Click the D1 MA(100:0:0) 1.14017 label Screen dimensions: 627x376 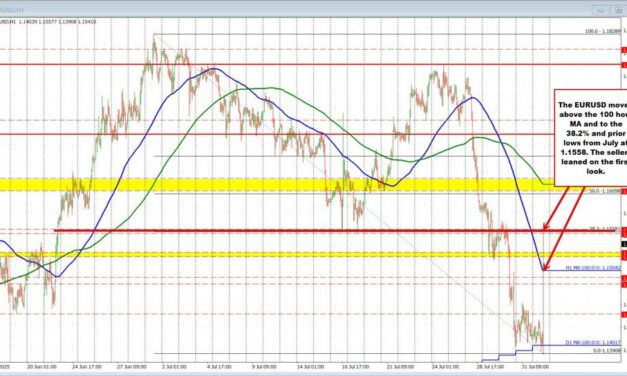[x=593, y=342]
